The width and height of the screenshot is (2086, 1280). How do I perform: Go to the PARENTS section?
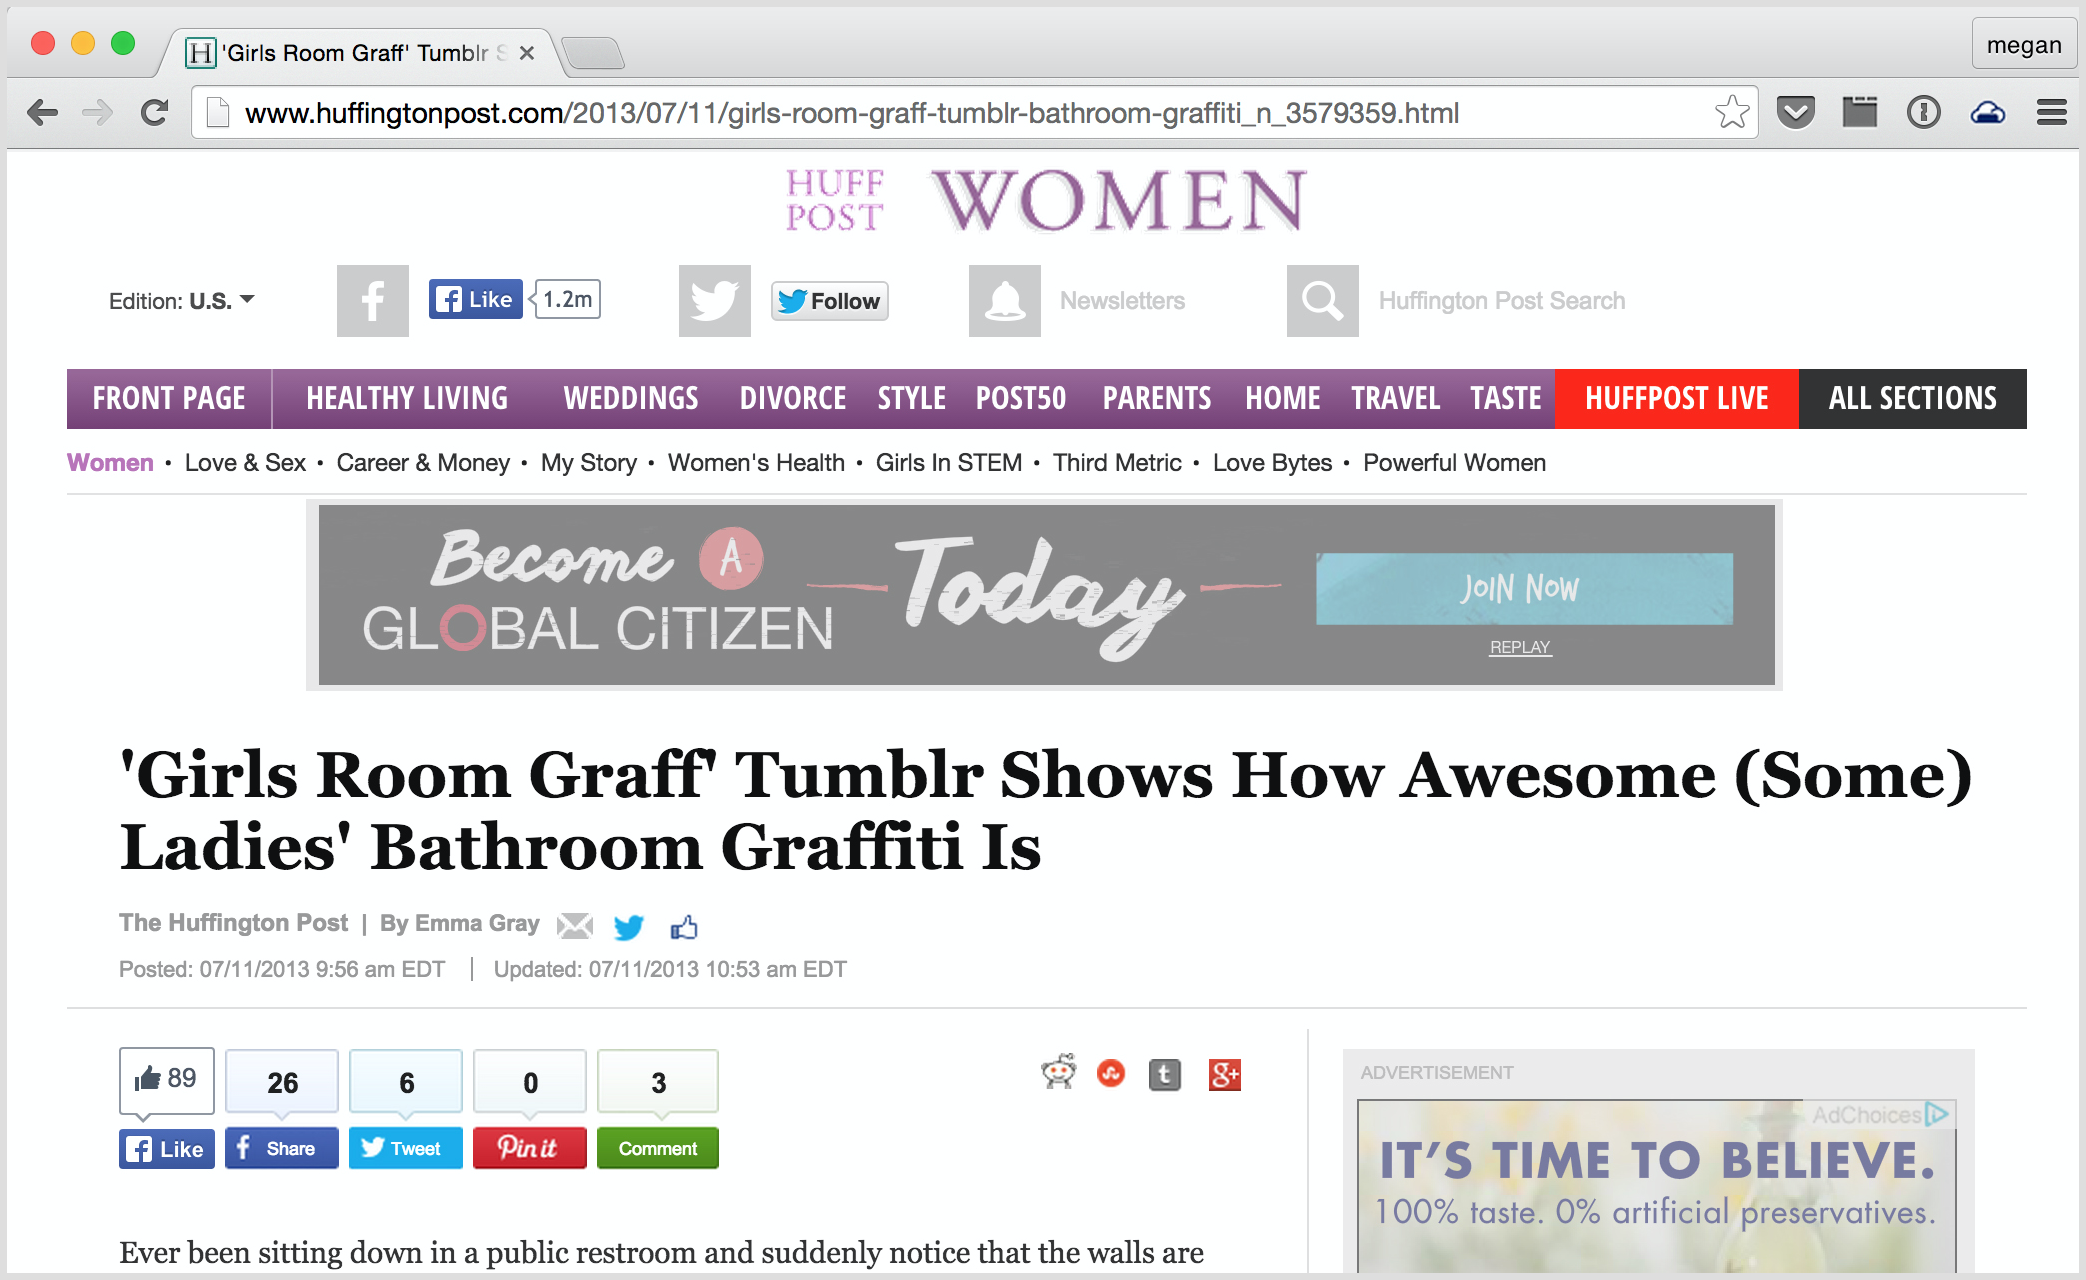1157,399
